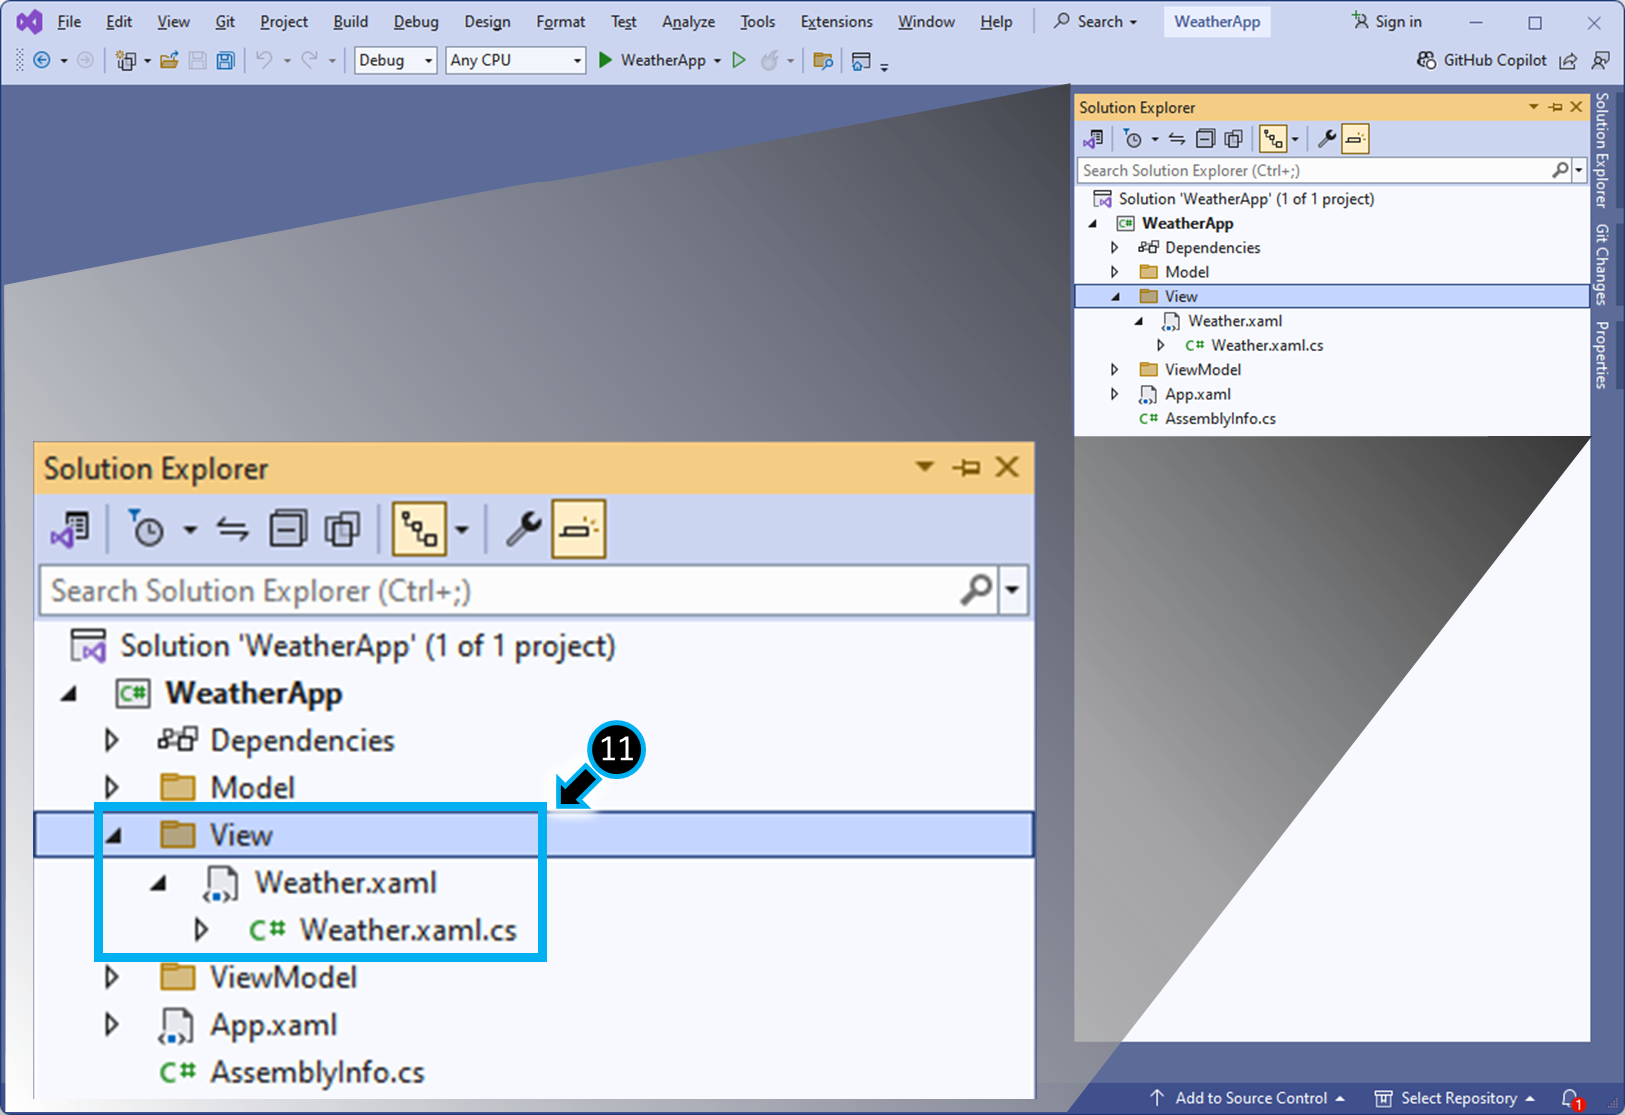Select AssemblyInfo.cs in the docked Solution Explorer
Screen dimensions: 1625x1115
[1220, 419]
